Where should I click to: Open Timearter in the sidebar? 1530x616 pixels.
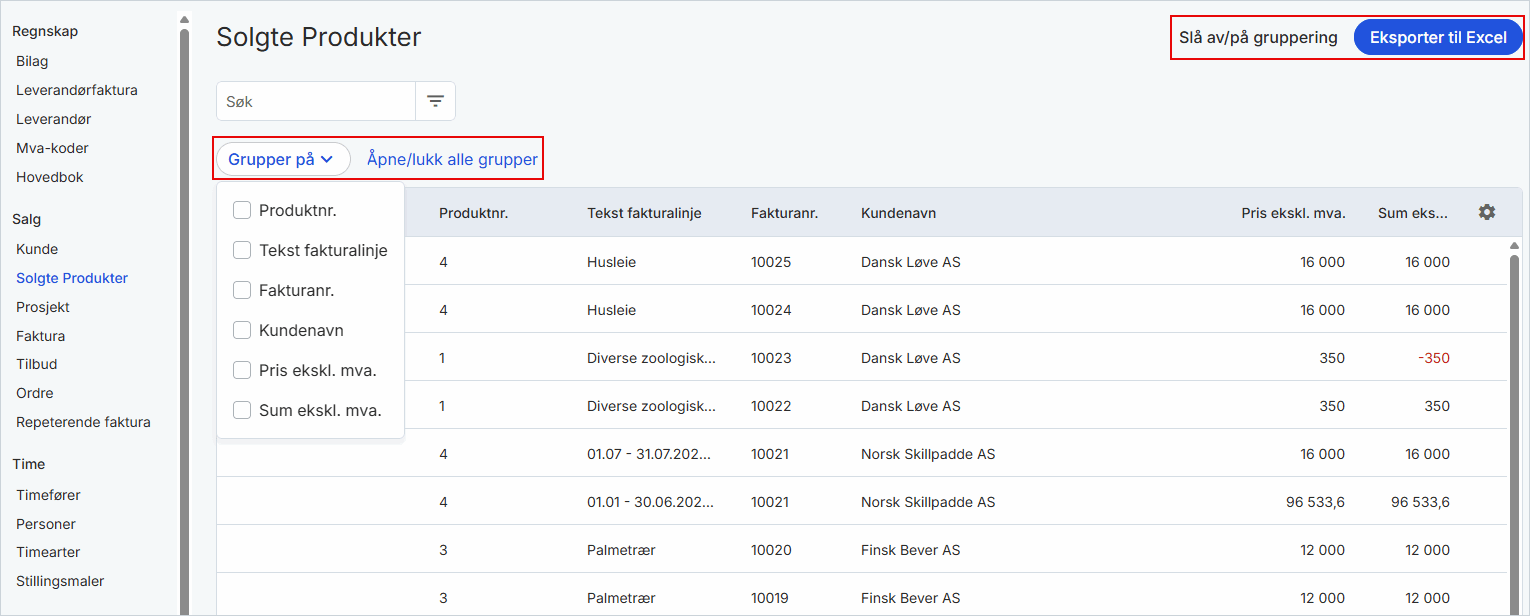(48, 552)
